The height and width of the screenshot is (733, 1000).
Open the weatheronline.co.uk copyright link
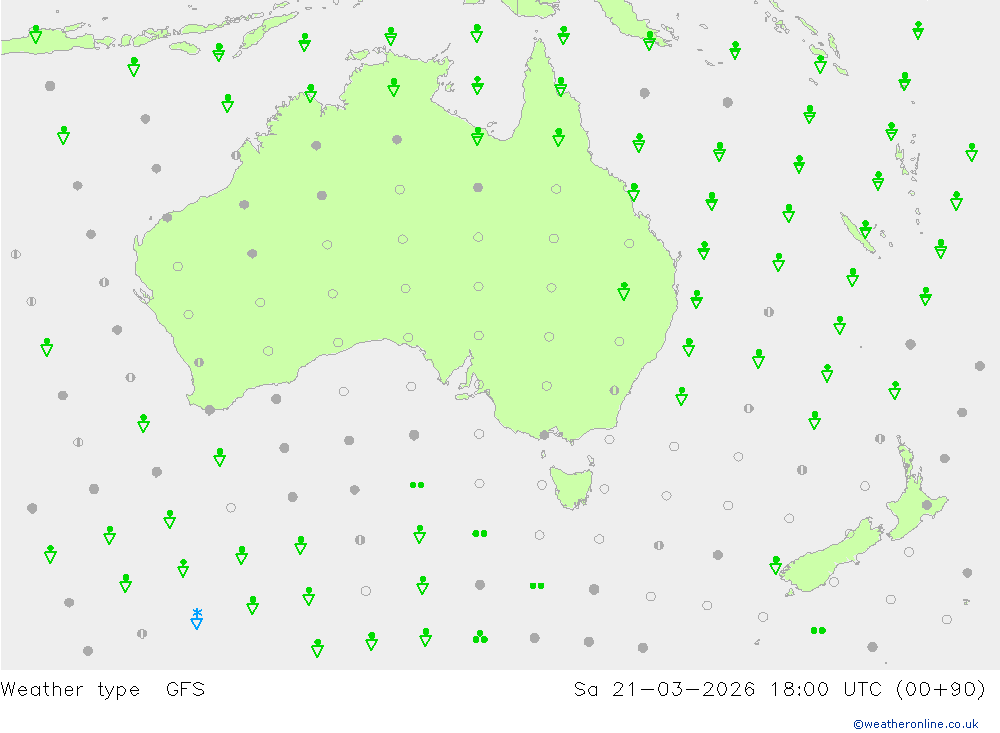pos(915,723)
